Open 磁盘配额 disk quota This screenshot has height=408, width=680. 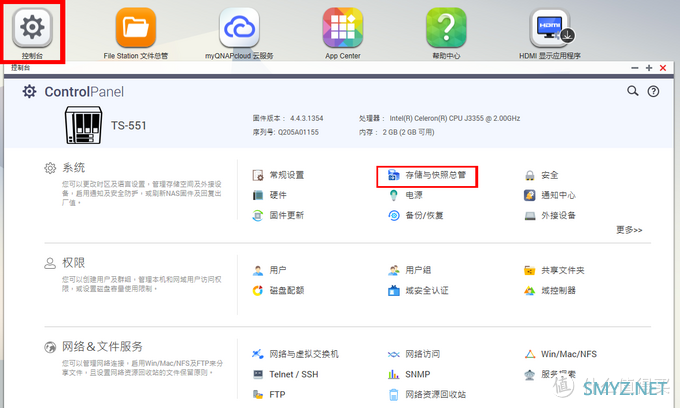(x=278, y=290)
